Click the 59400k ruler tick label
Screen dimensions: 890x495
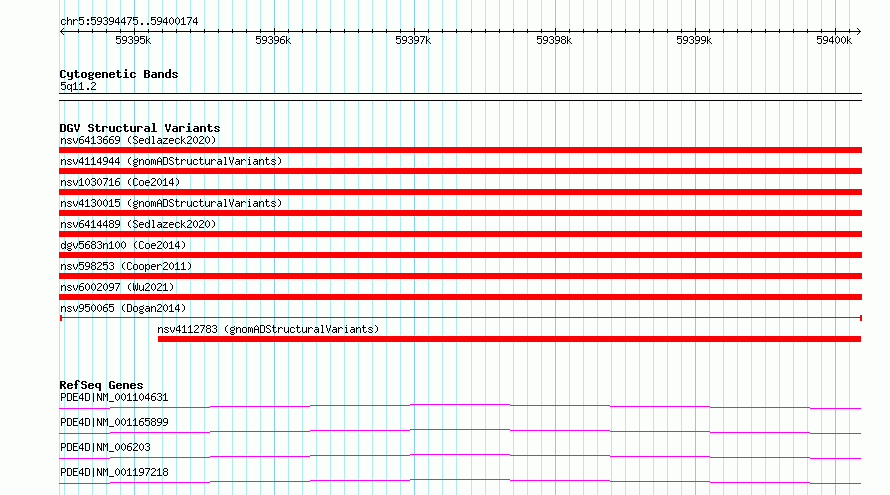[x=834, y=40]
